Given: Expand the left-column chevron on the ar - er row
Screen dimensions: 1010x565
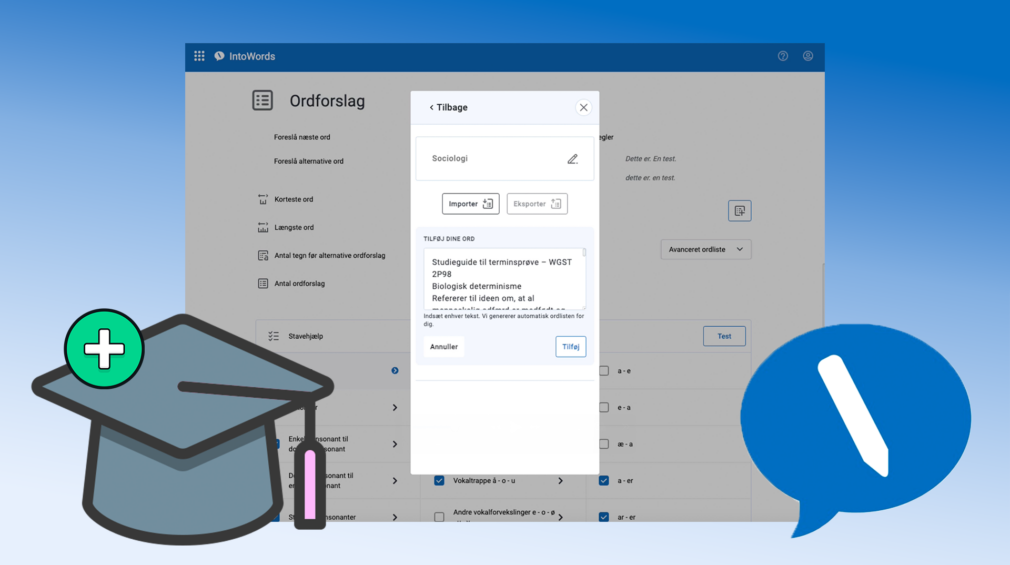Looking at the screenshot, I should tap(395, 517).
